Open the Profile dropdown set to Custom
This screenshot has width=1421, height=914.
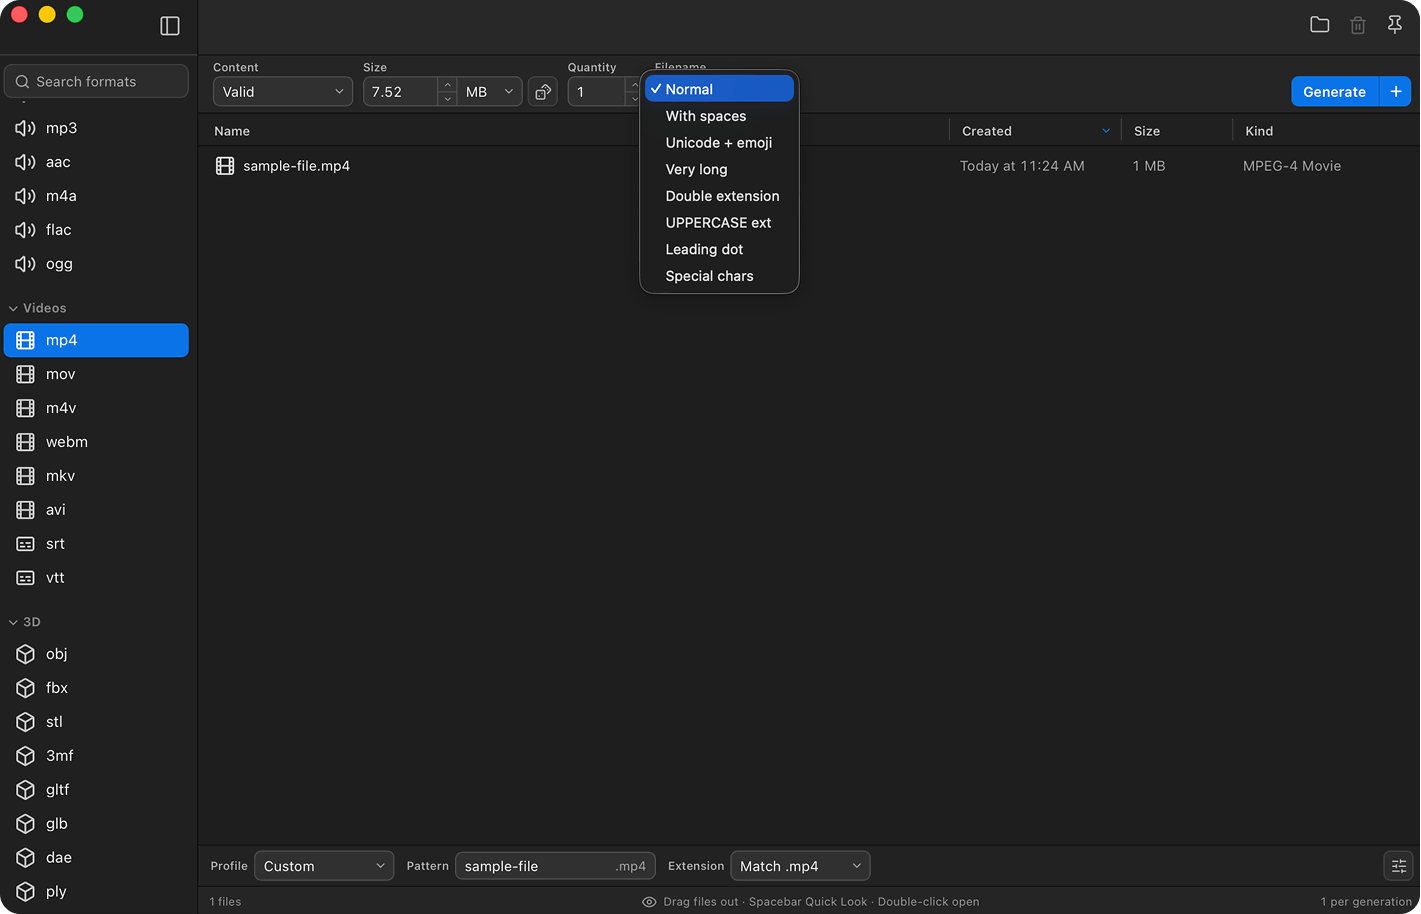[x=324, y=866]
